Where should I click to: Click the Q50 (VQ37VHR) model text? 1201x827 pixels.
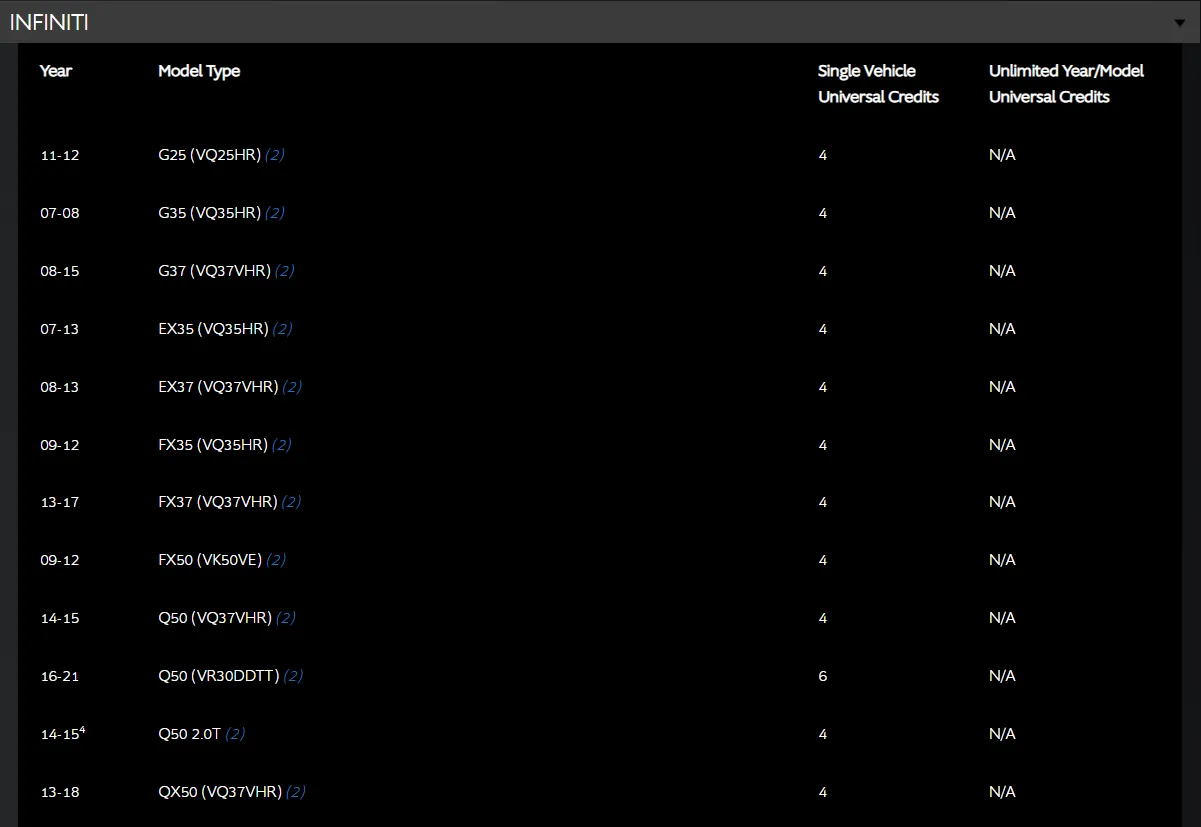click(x=215, y=618)
